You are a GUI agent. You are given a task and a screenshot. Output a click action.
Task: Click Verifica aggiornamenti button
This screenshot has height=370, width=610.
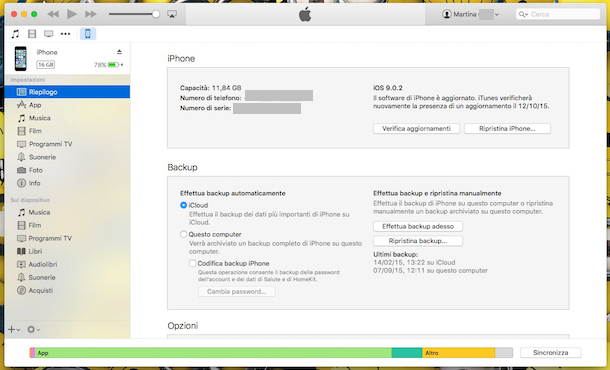pos(416,128)
